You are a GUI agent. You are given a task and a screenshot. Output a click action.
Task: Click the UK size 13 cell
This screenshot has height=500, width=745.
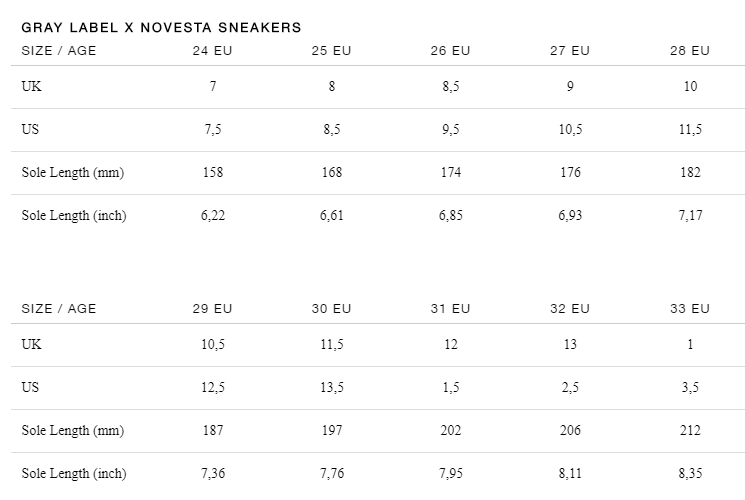click(570, 345)
